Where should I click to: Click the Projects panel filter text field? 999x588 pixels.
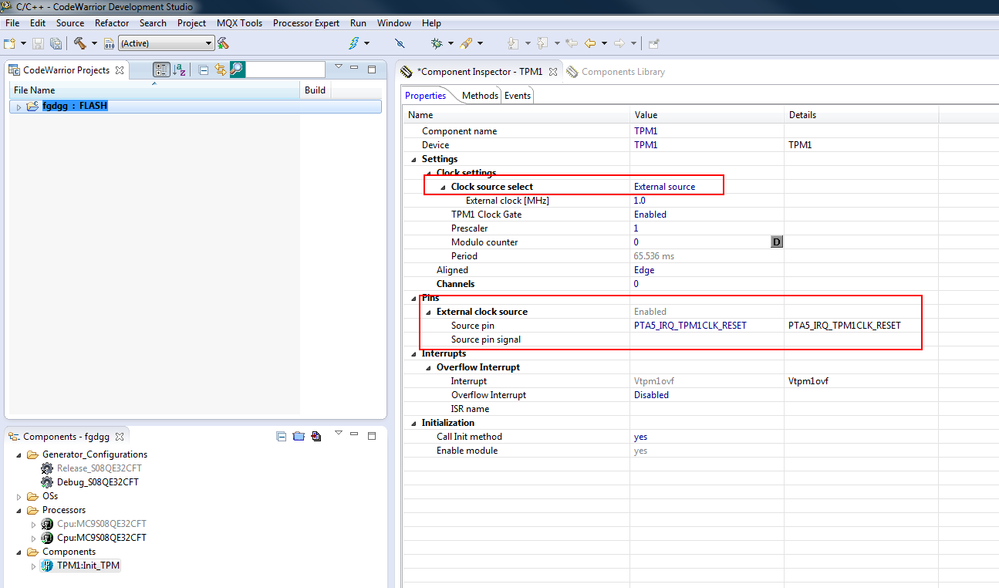(285, 69)
